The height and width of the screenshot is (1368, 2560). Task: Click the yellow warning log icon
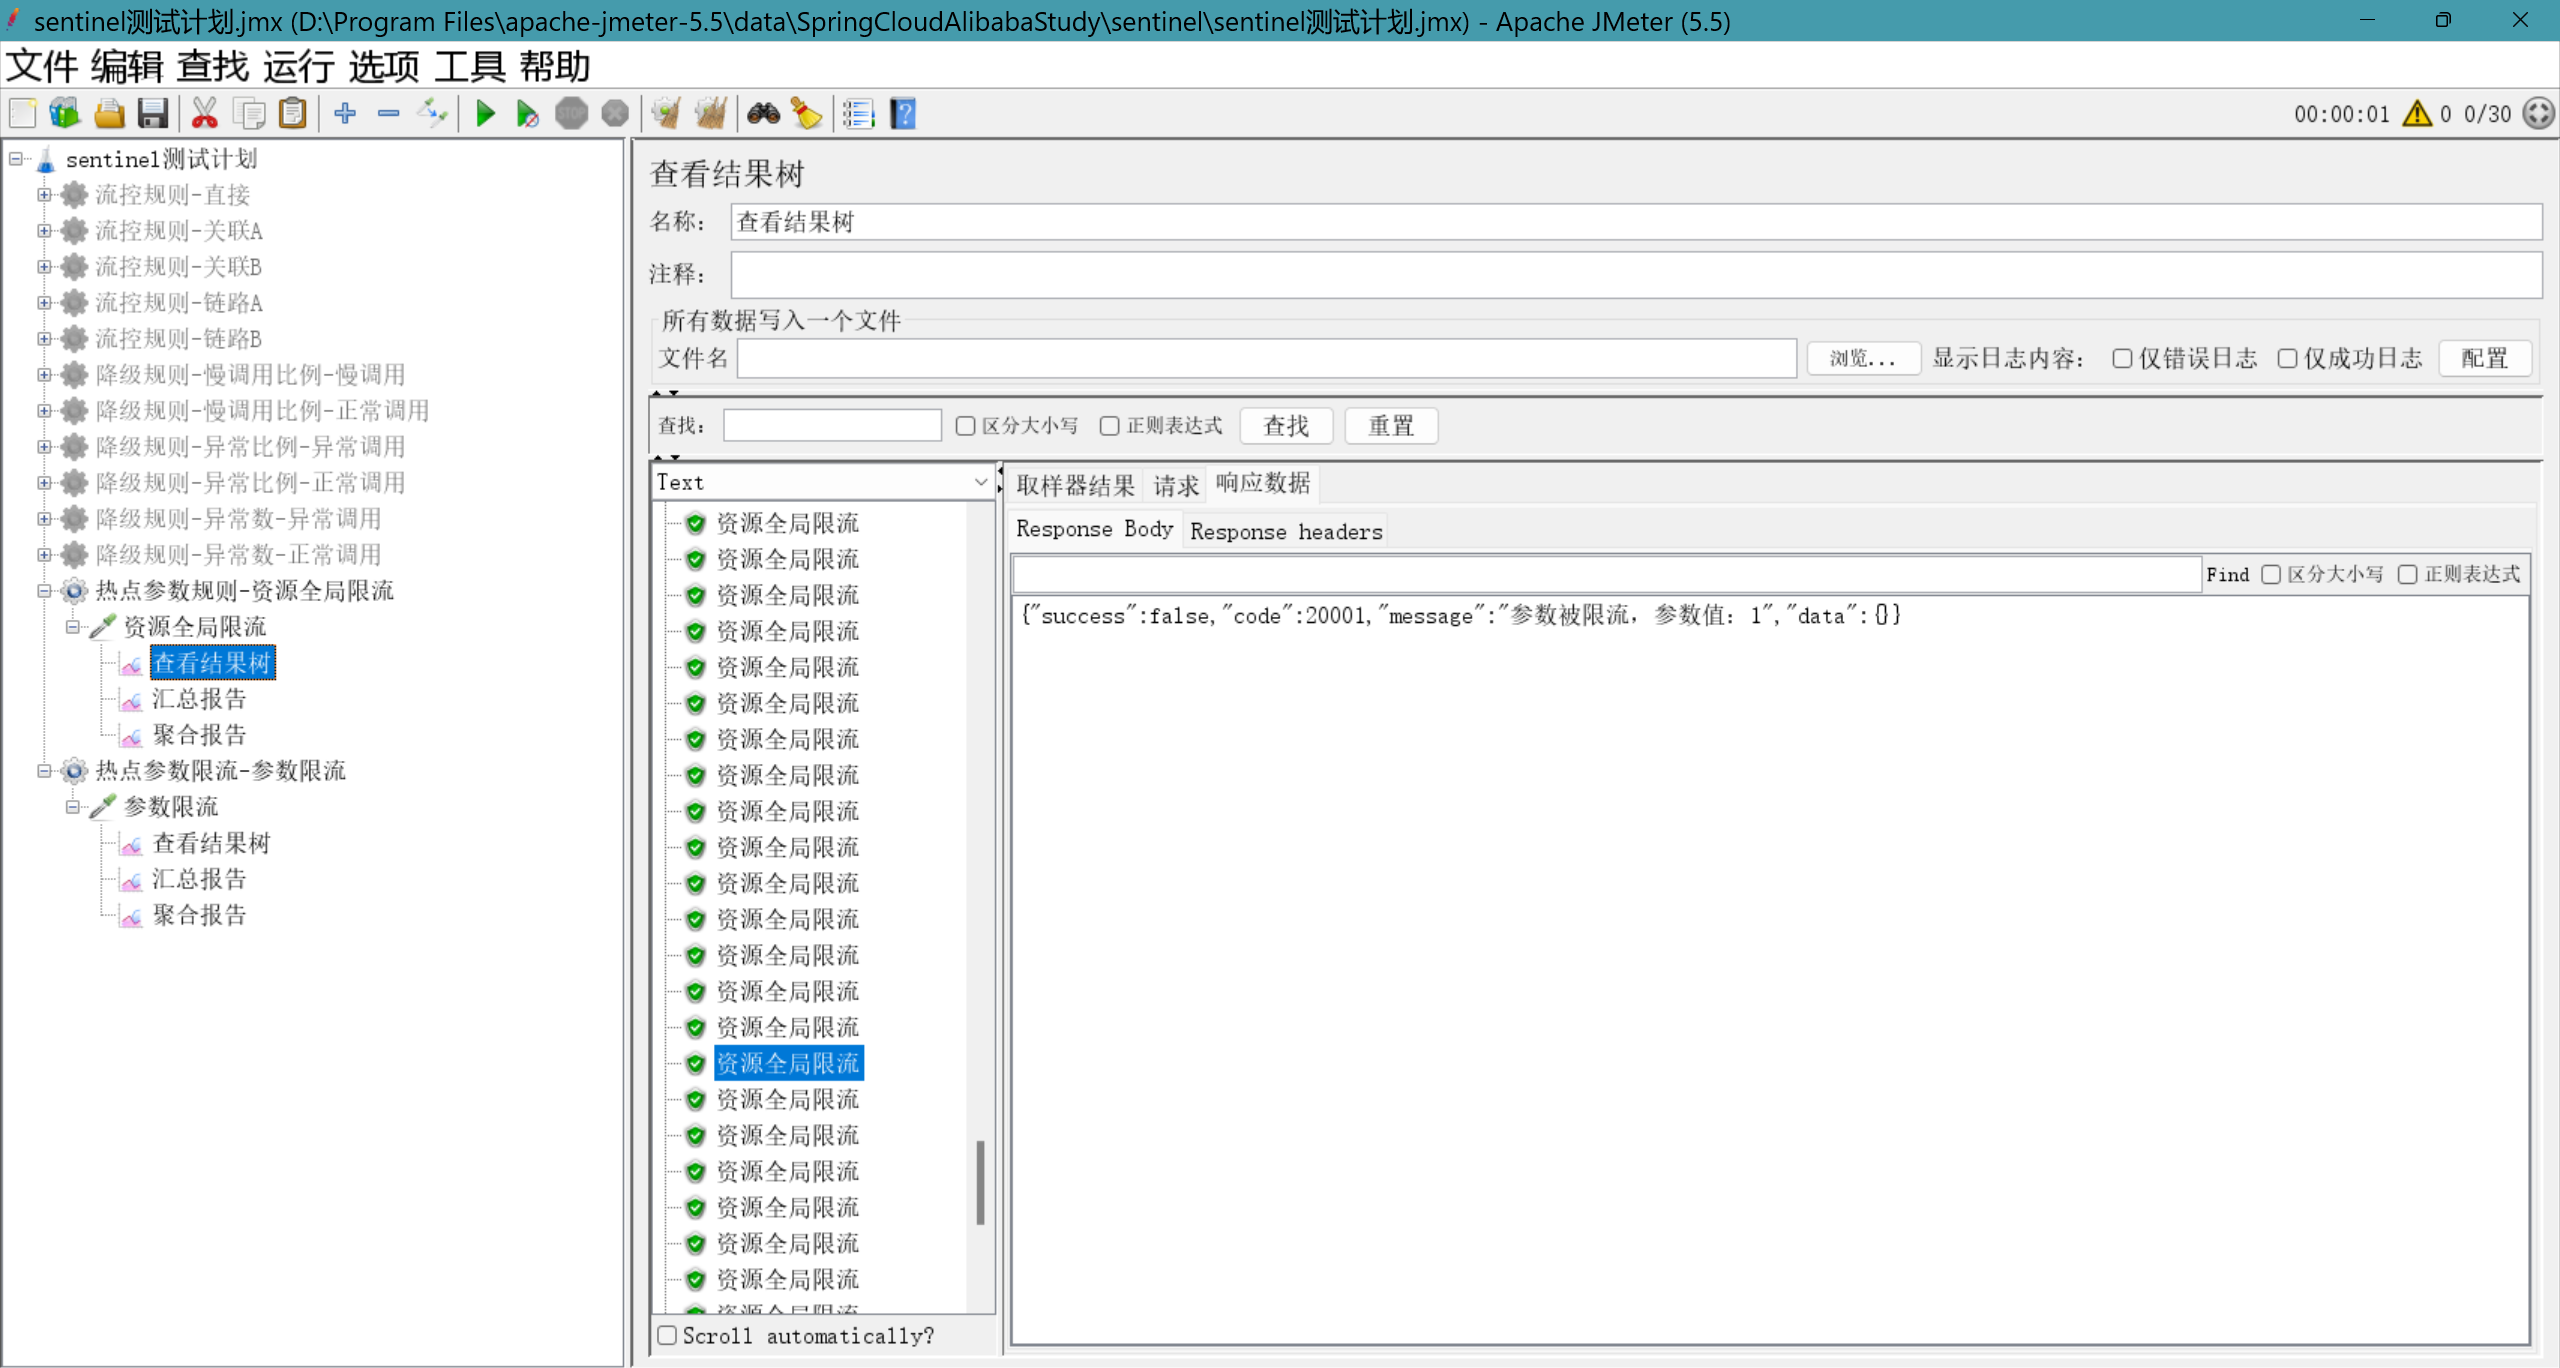tap(2416, 114)
